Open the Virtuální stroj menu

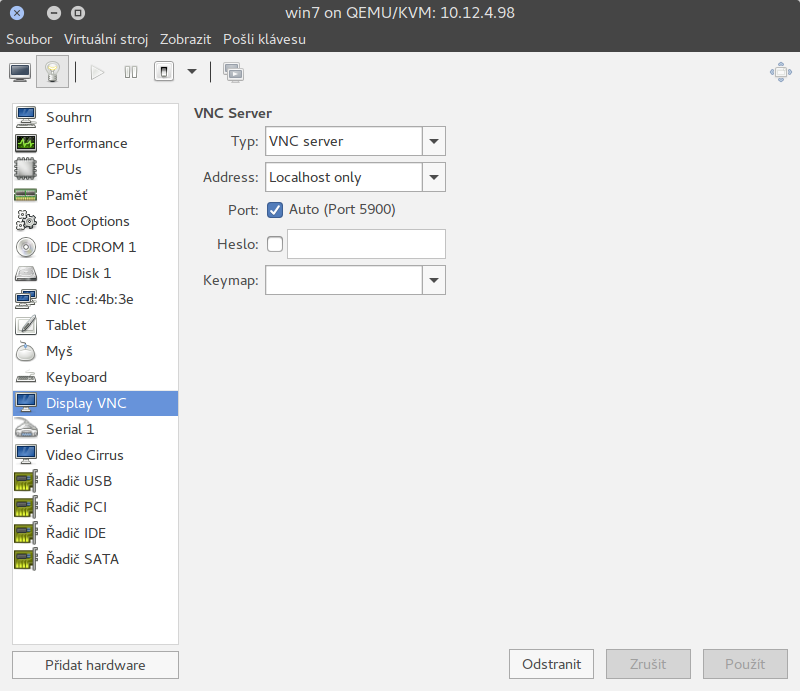coord(106,39)
